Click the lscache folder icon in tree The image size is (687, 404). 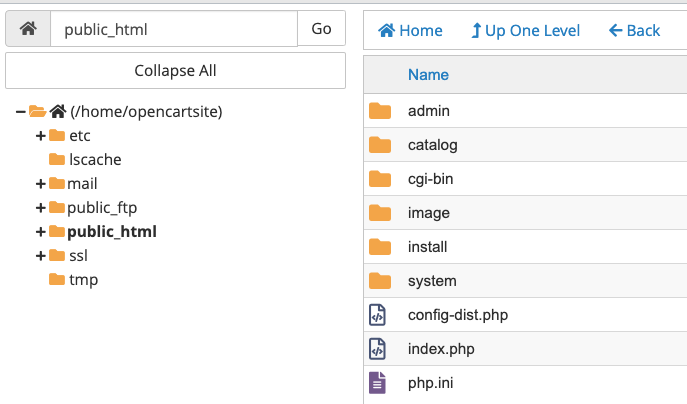[x=57, y=159]
